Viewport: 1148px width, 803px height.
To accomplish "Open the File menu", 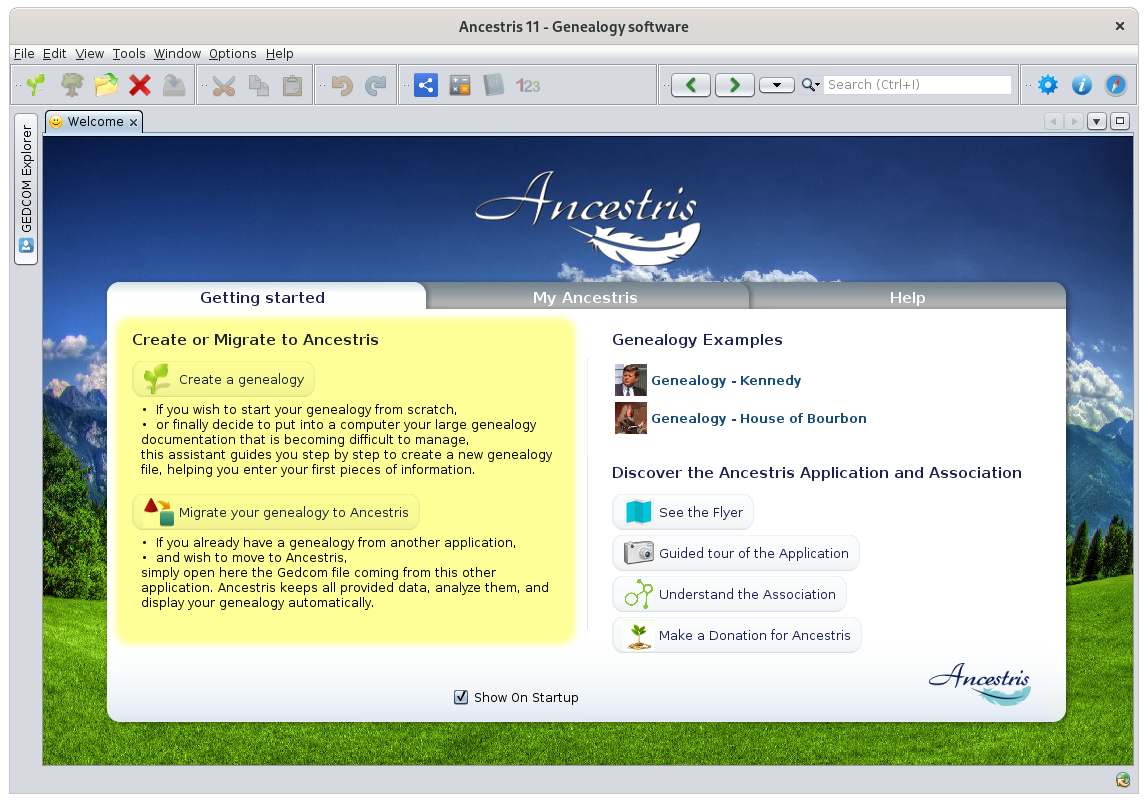I will point(24,53).
